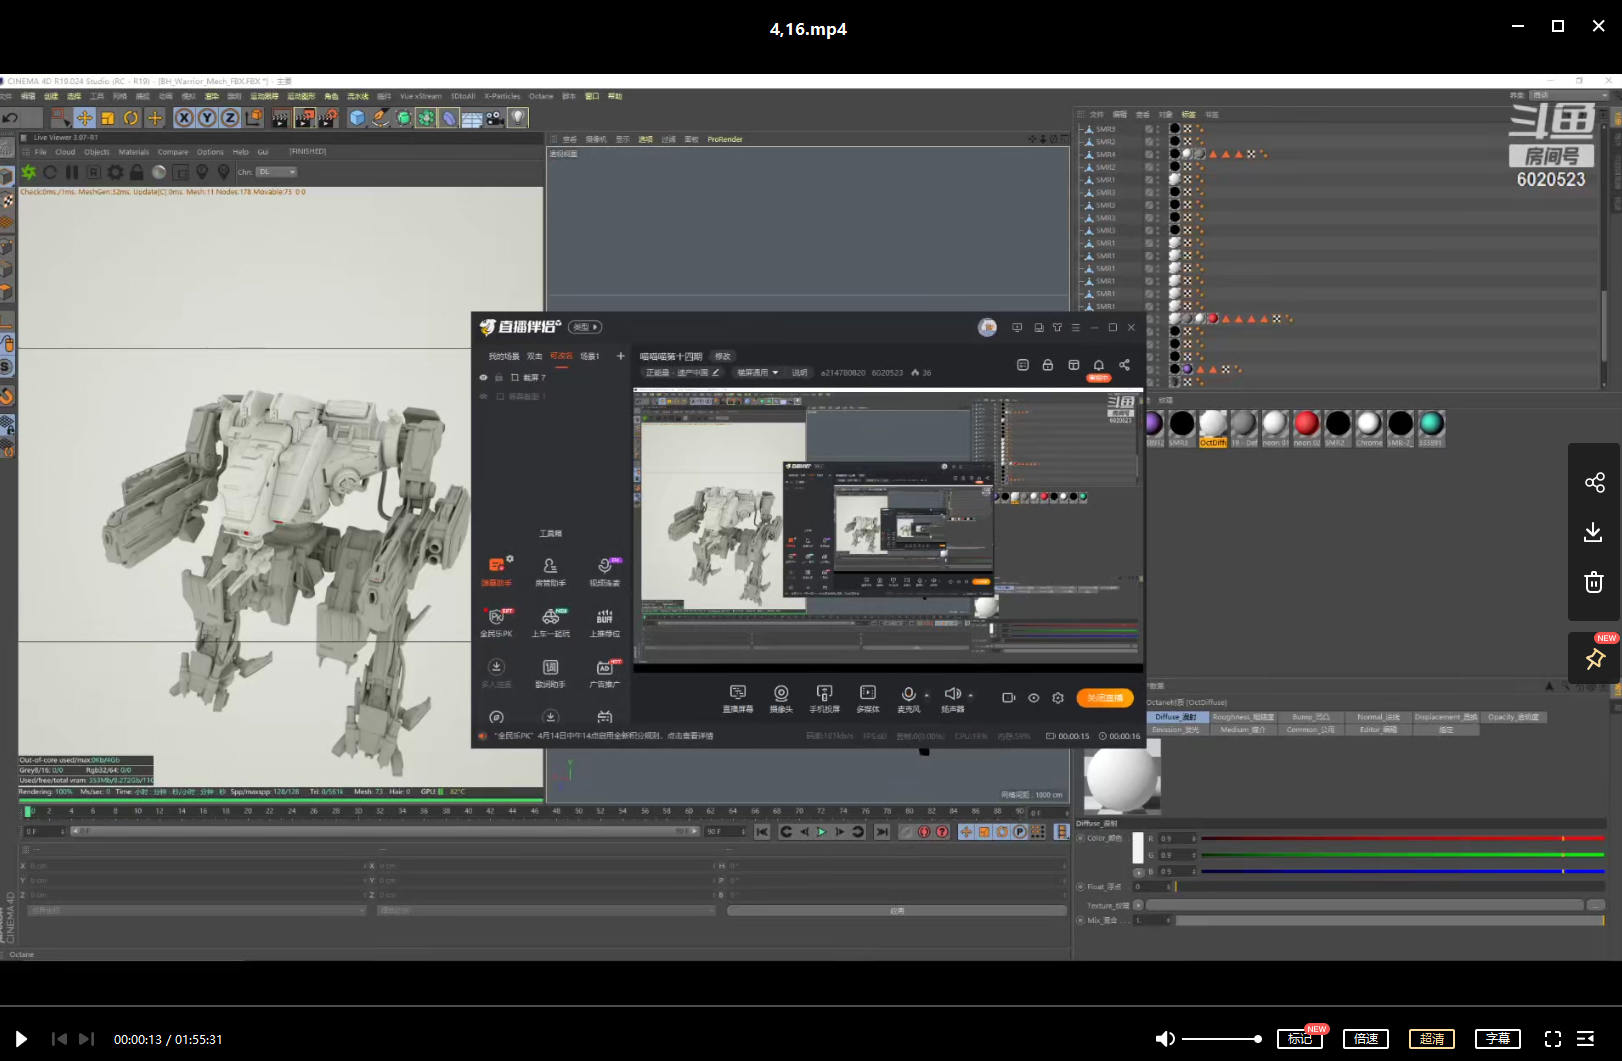This screenshot has height=1061, width=1622.
Task: Mute audio with the speaker icon
Action: (1165, 1039)
